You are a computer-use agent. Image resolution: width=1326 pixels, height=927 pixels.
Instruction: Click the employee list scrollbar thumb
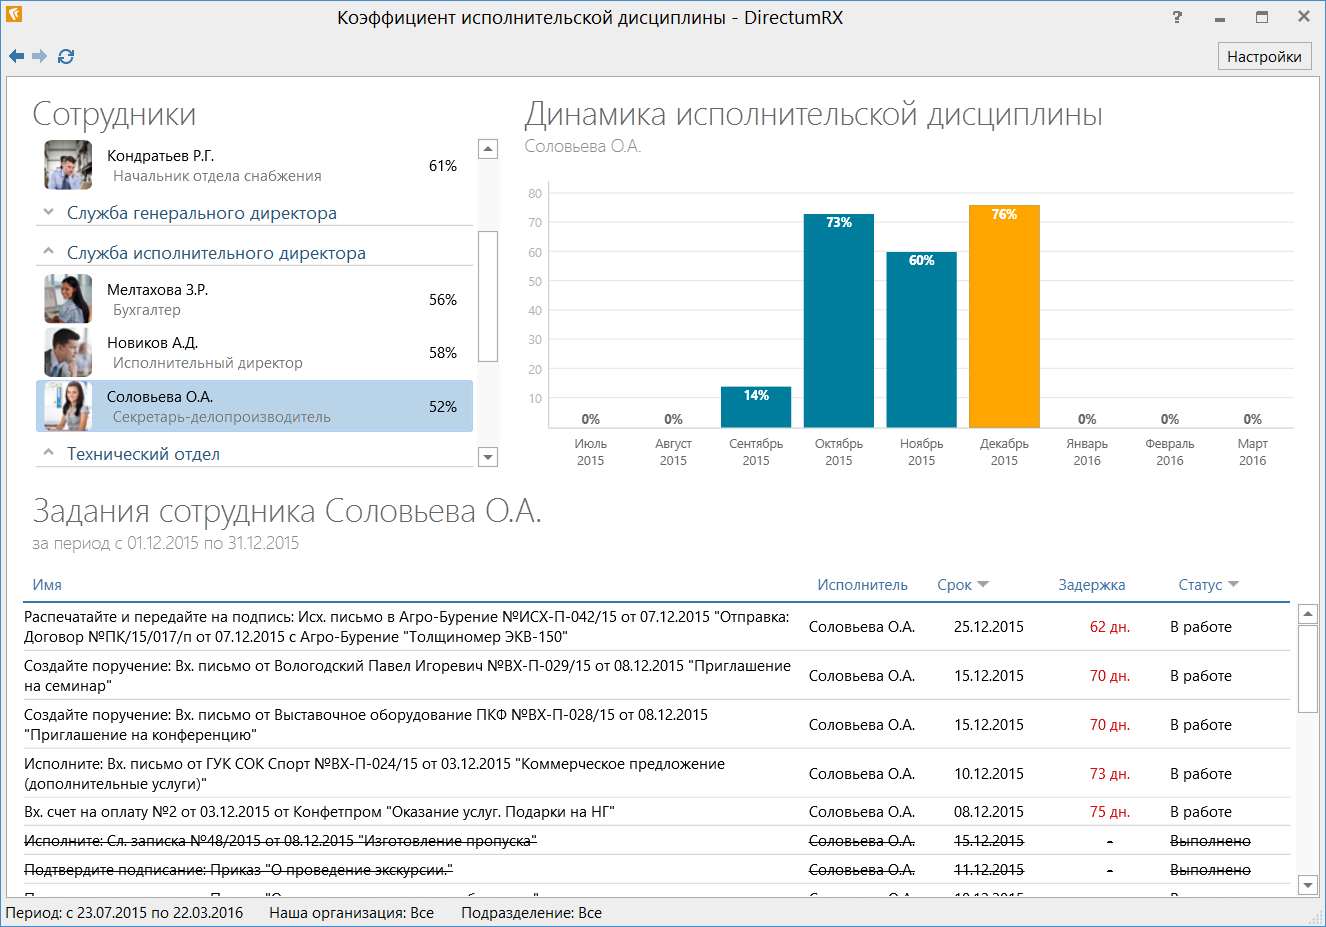coord(488,296)
